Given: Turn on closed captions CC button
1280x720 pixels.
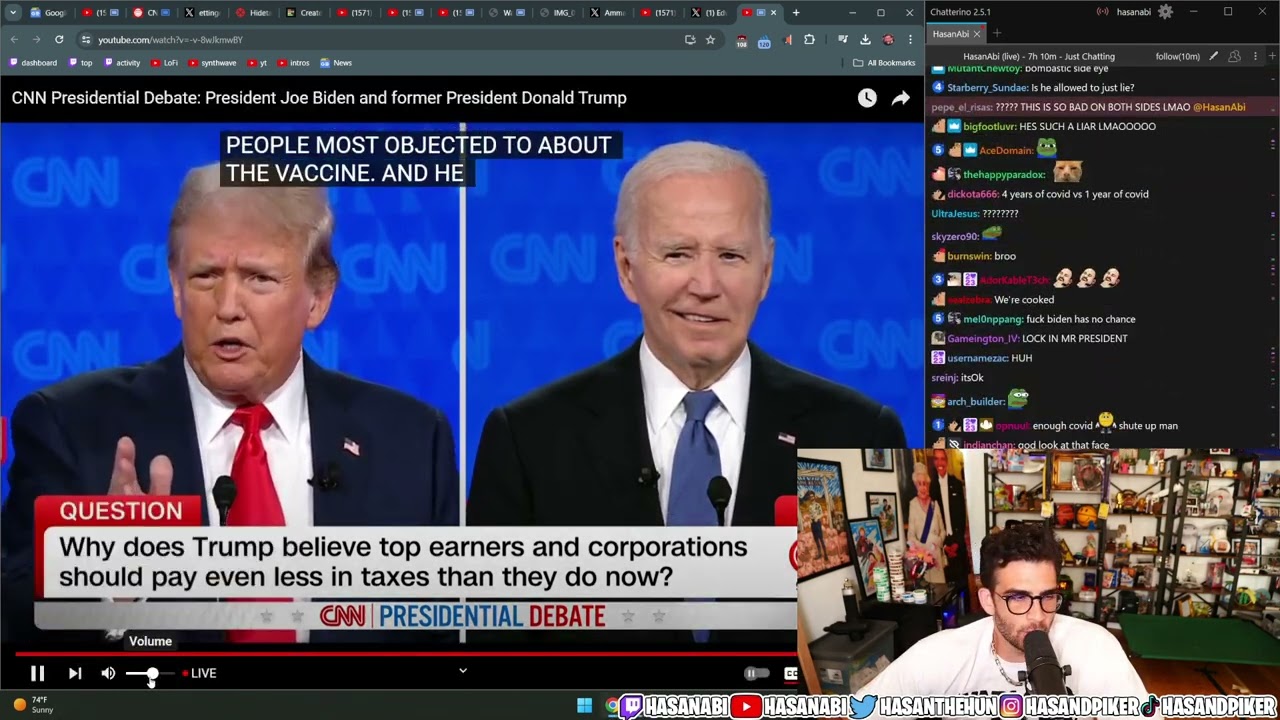Looking at the screenshot, I should pyautogui.click(x=790, y=674).
